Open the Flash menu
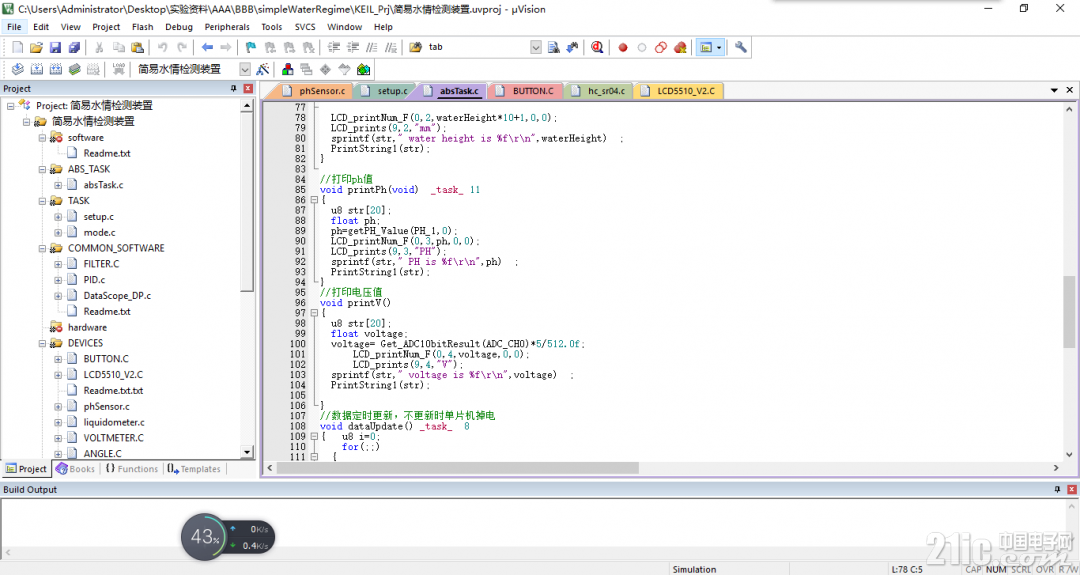Image resolution: width=1080 pixels, height=575 pixels. point(143,27)
